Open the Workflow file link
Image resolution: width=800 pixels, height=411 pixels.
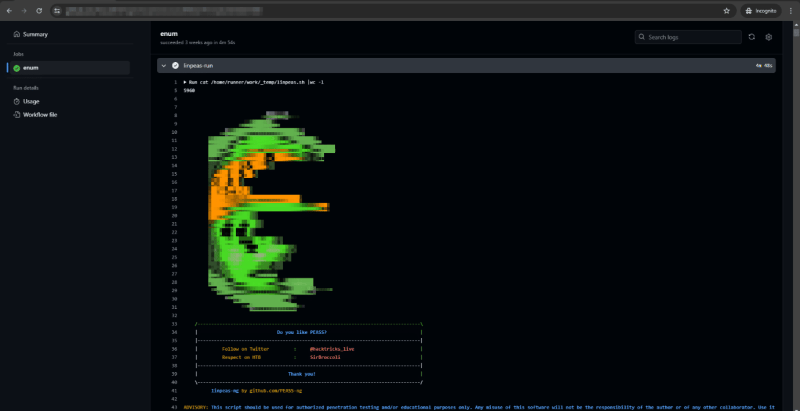pos(40,115)
